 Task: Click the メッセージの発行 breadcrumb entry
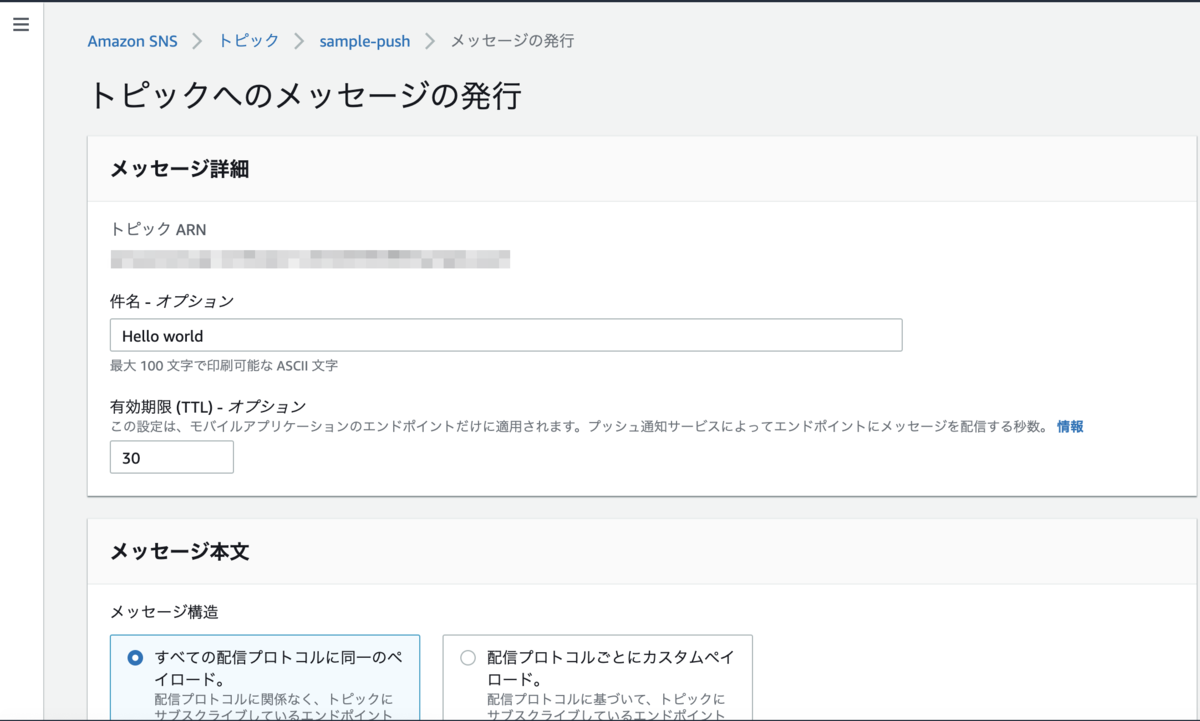[x=510, y=41]
